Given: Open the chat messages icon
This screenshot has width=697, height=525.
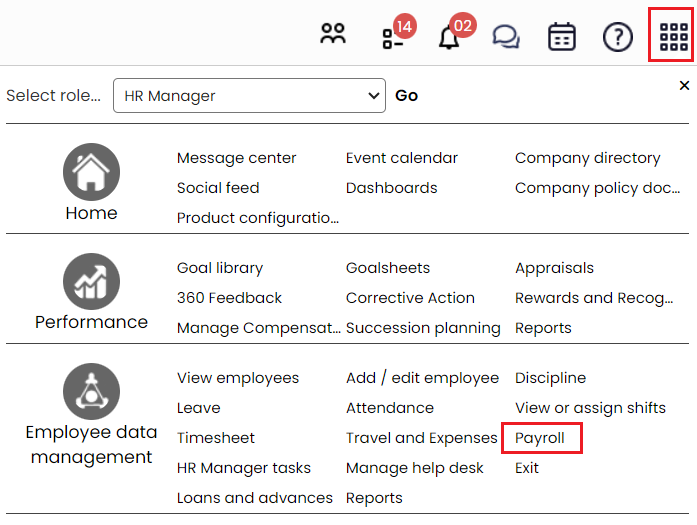Looking at the screenshot, I should tap(506, 37).
